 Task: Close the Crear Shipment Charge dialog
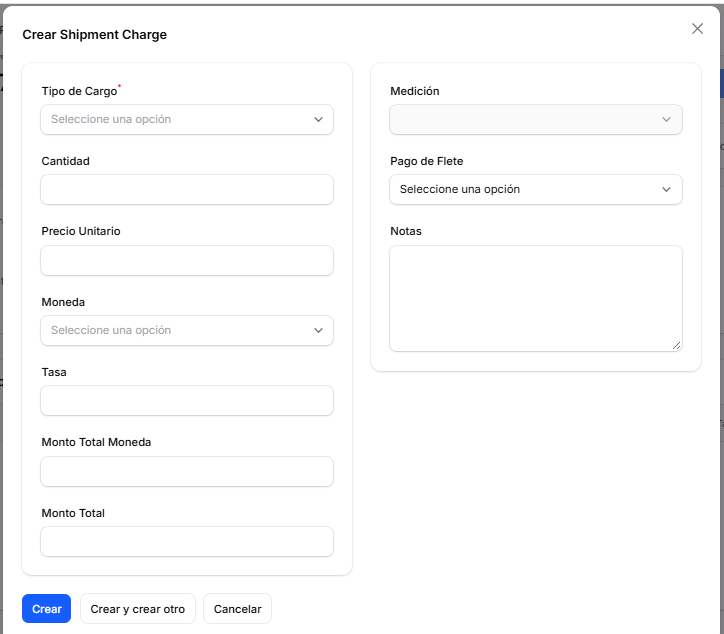coord(697,29)
